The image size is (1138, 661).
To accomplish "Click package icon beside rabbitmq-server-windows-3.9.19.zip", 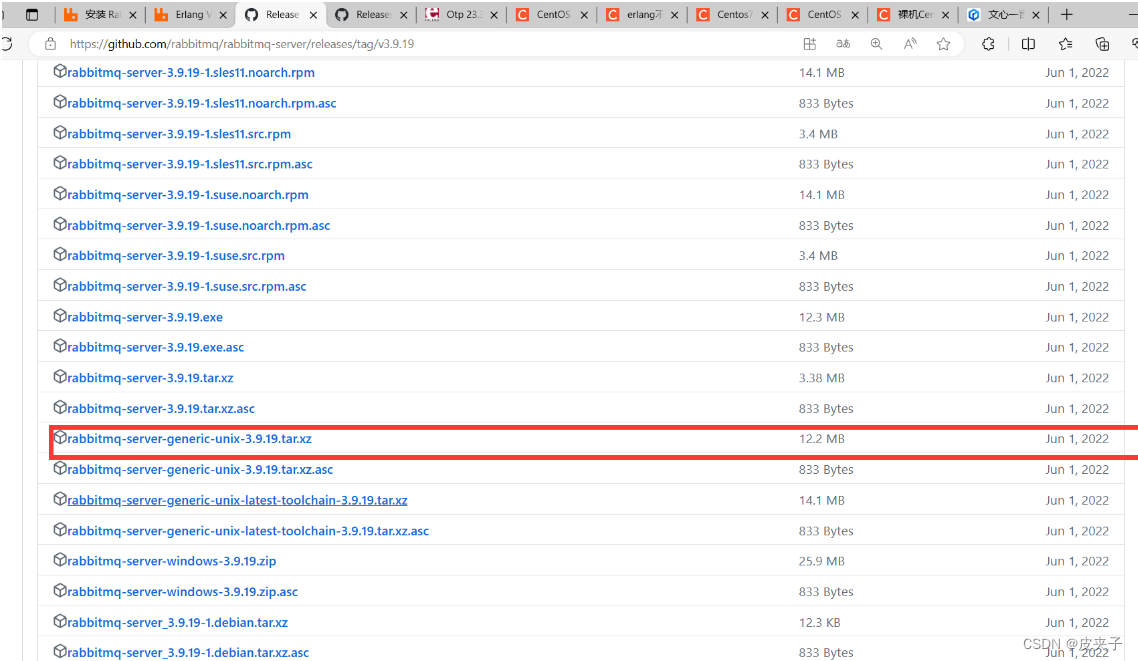I will coord(60,559).
